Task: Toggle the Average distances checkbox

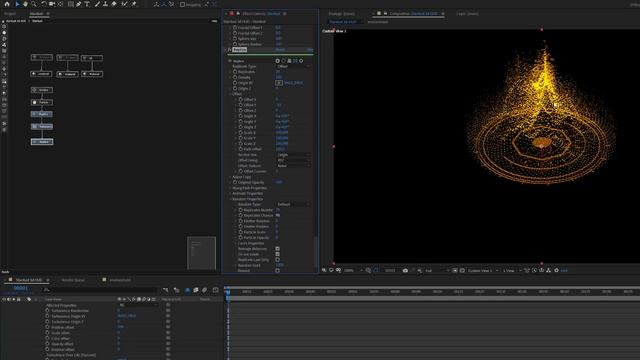Action: pyautogui.click(x=278, y=249)
